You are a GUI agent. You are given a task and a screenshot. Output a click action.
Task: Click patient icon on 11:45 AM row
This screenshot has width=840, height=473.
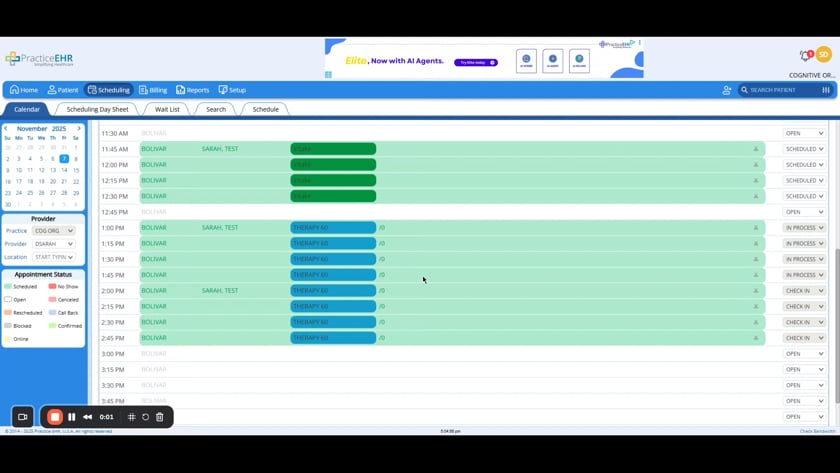756,149
